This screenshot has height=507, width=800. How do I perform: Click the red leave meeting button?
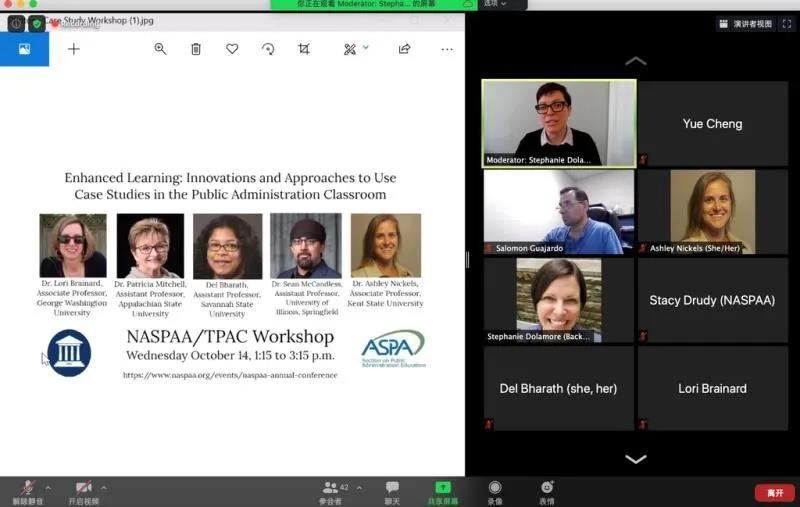coord(774,492)
